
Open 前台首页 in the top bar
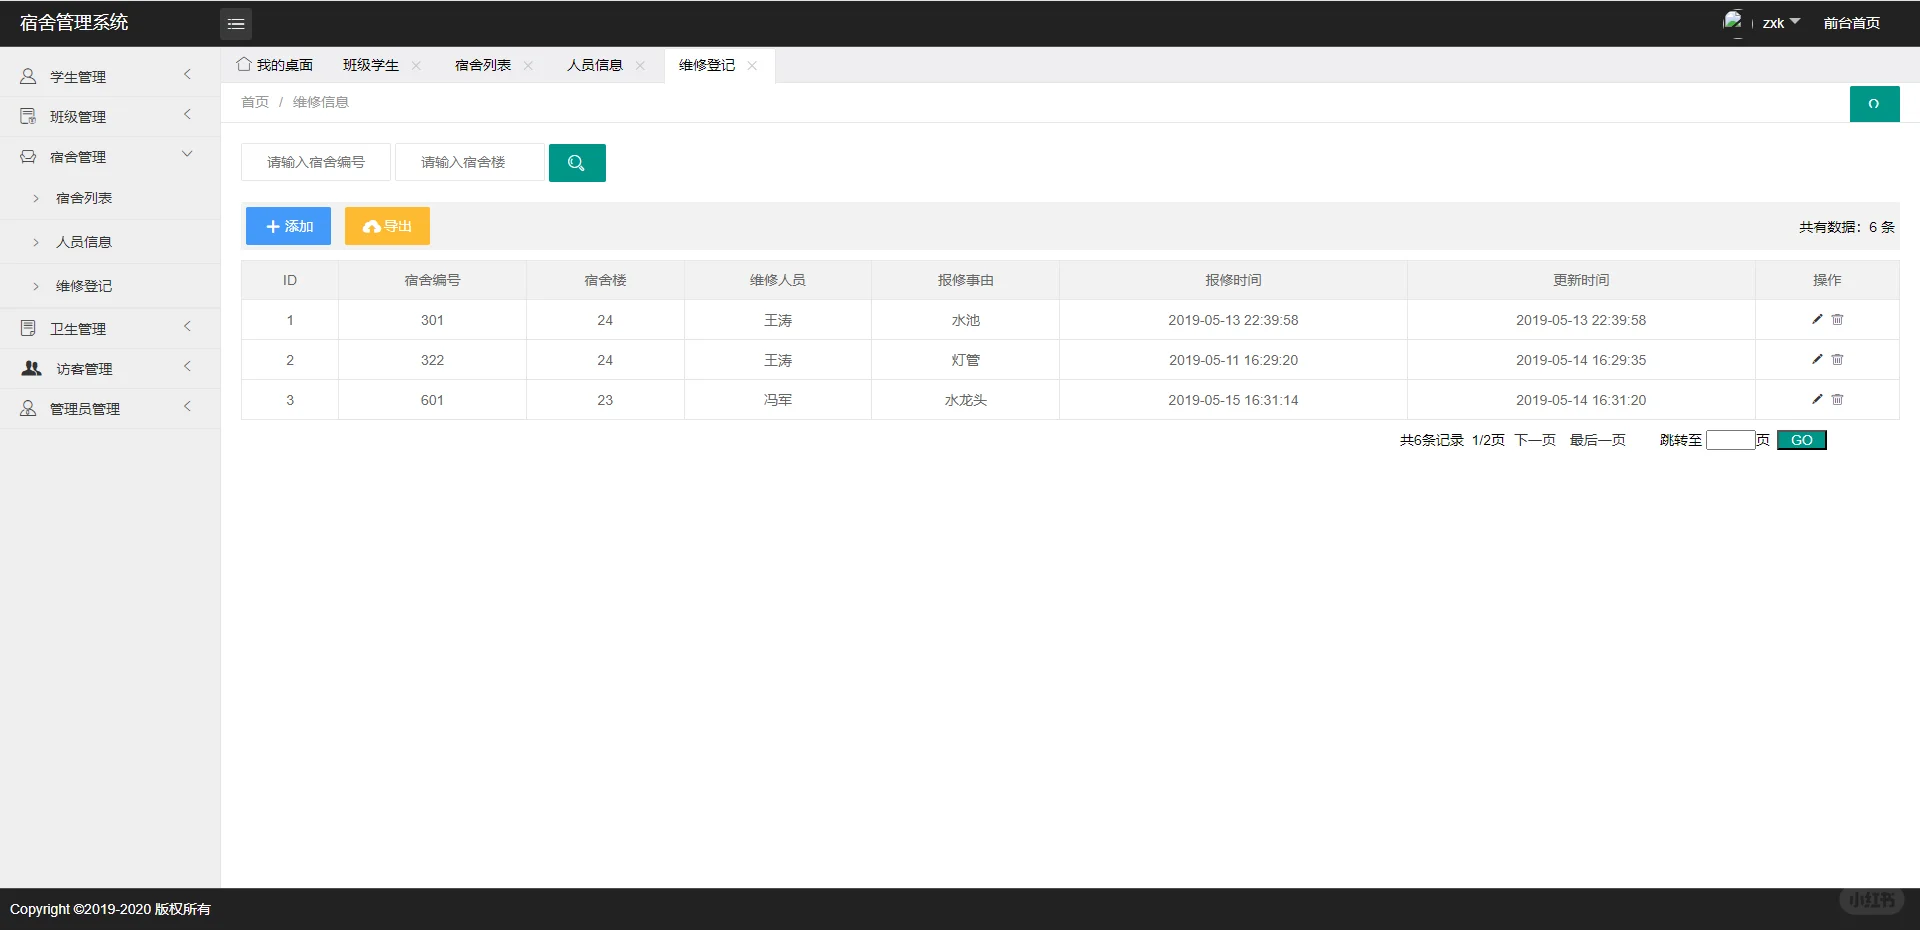point(1852,22)
